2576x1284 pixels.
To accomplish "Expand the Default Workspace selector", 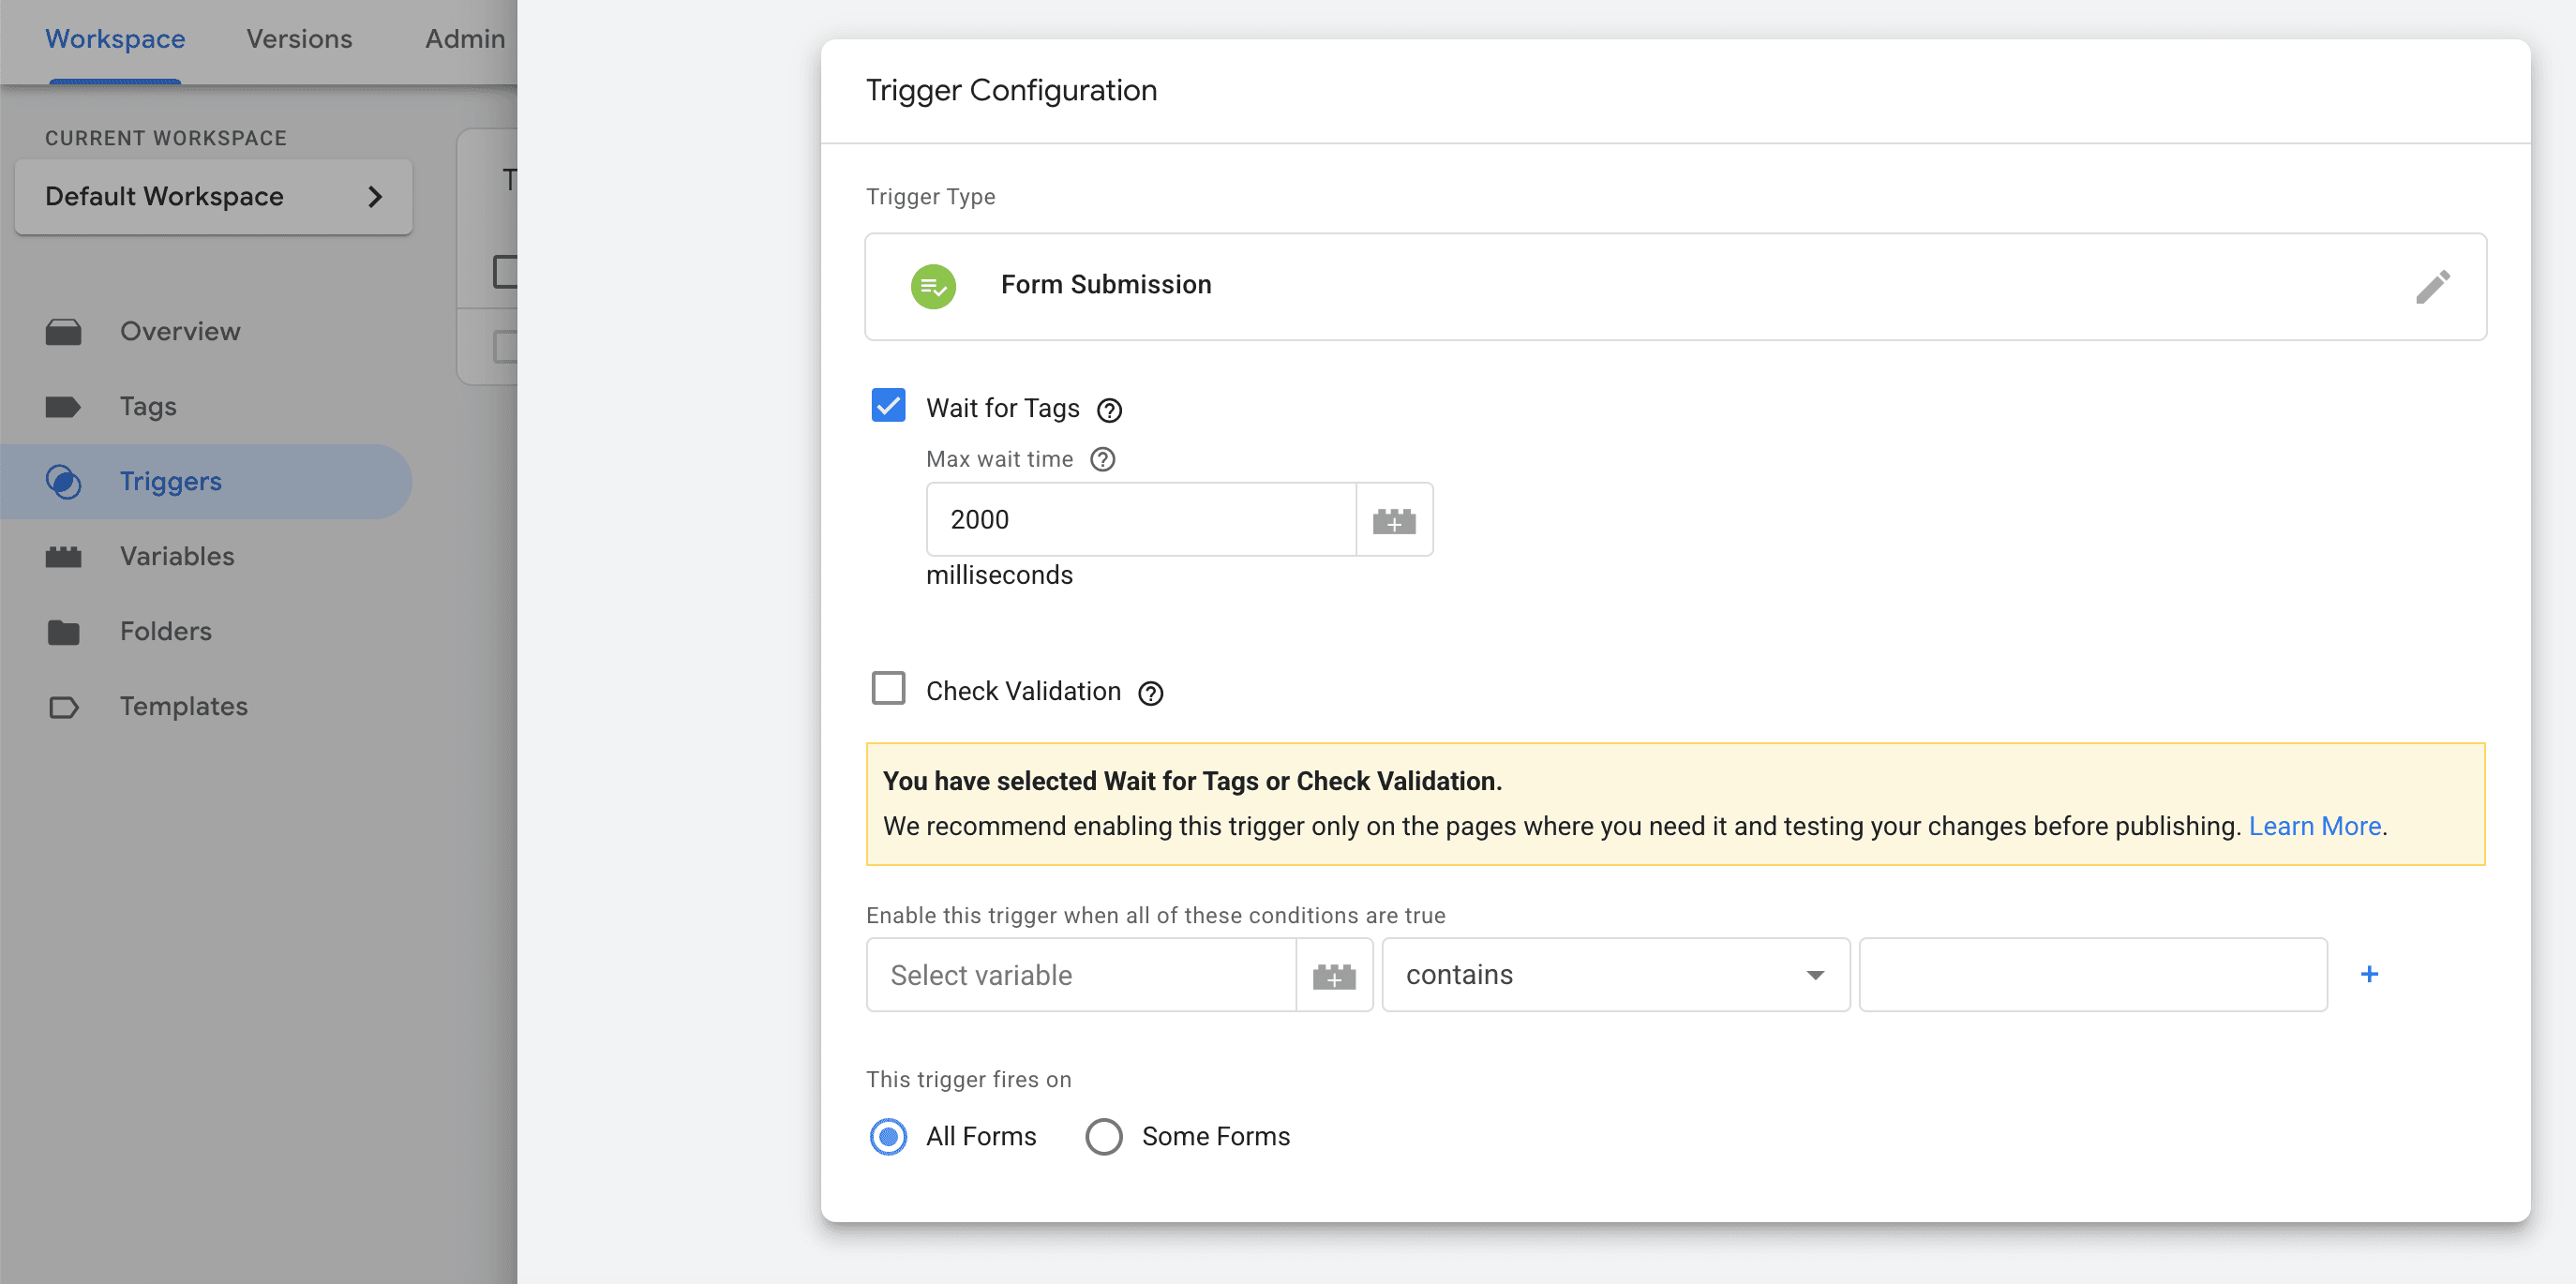I will [213, 197].
